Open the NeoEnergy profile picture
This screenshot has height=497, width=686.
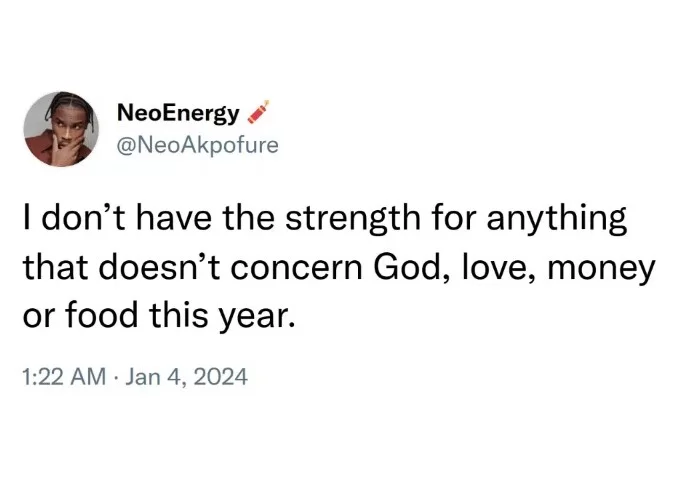61,129
